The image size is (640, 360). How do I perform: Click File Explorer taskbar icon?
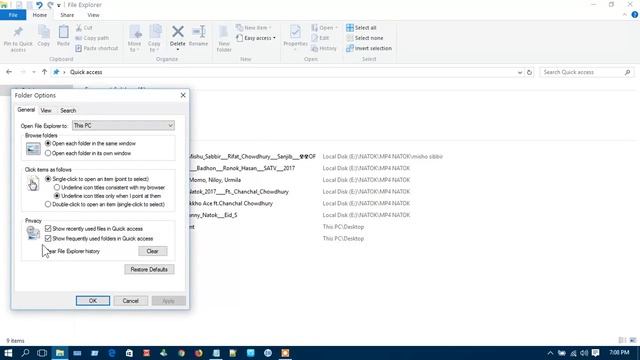(60, 353)
